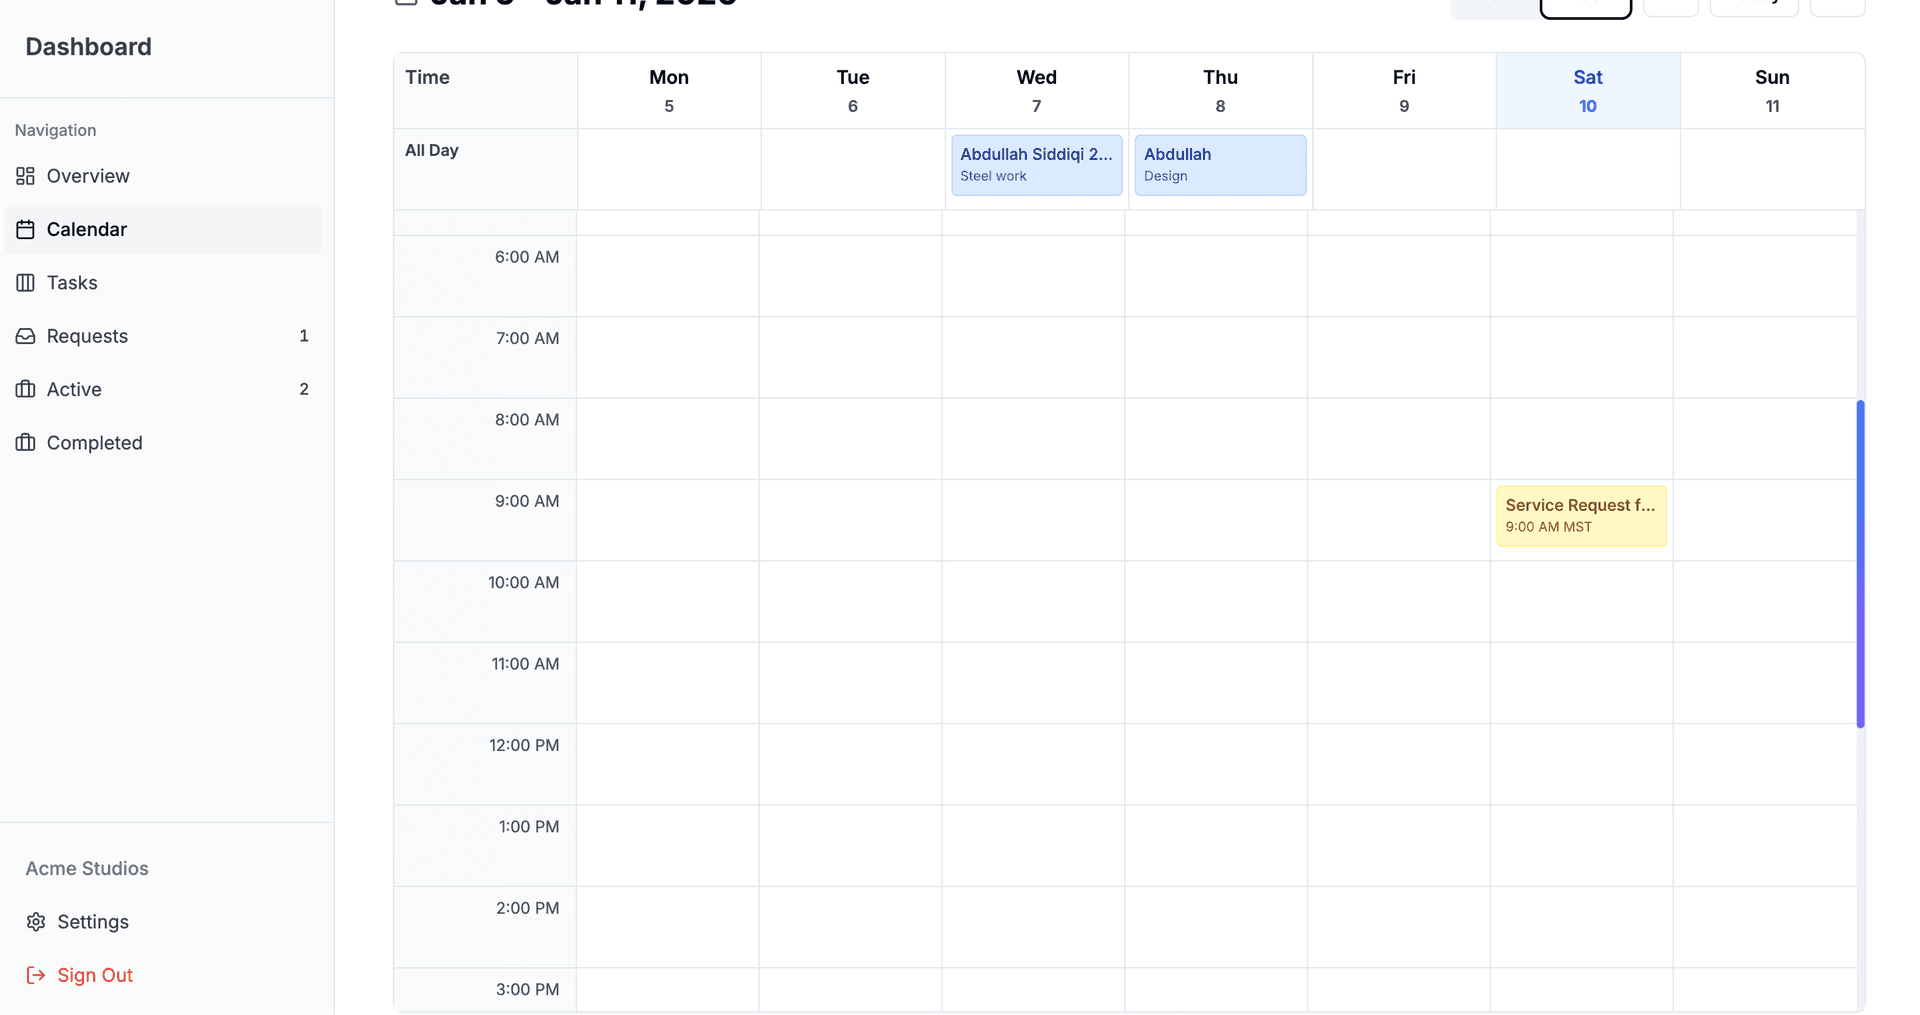
Task: Click the outlined view button near the date
Action: [1585, 5]
